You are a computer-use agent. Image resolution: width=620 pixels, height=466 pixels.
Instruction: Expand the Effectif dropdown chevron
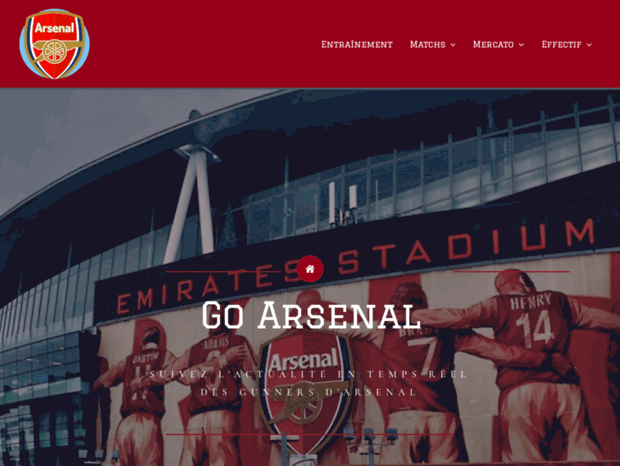pyautogui.click(x=589, y=45)
